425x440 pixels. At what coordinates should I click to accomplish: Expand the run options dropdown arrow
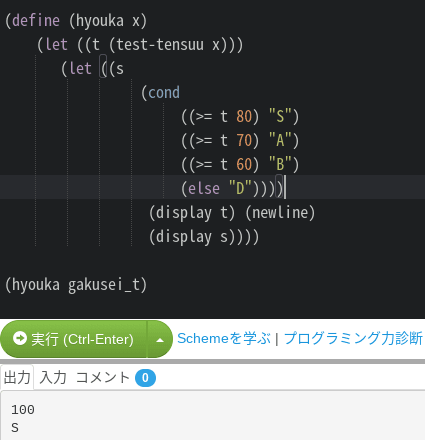(160, 339)
